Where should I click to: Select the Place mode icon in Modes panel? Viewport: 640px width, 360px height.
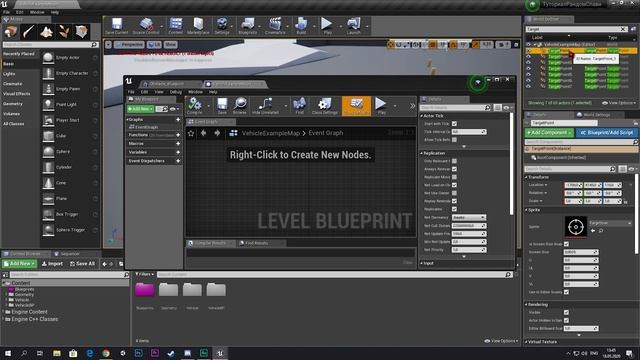click(x=11, y=31)
